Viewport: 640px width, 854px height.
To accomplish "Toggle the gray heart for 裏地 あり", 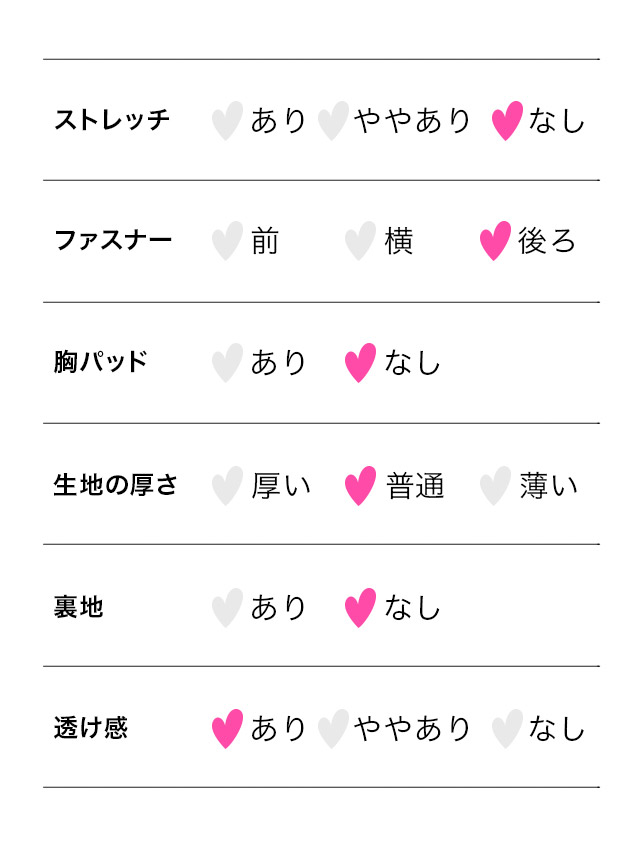I will click(227, 607).
